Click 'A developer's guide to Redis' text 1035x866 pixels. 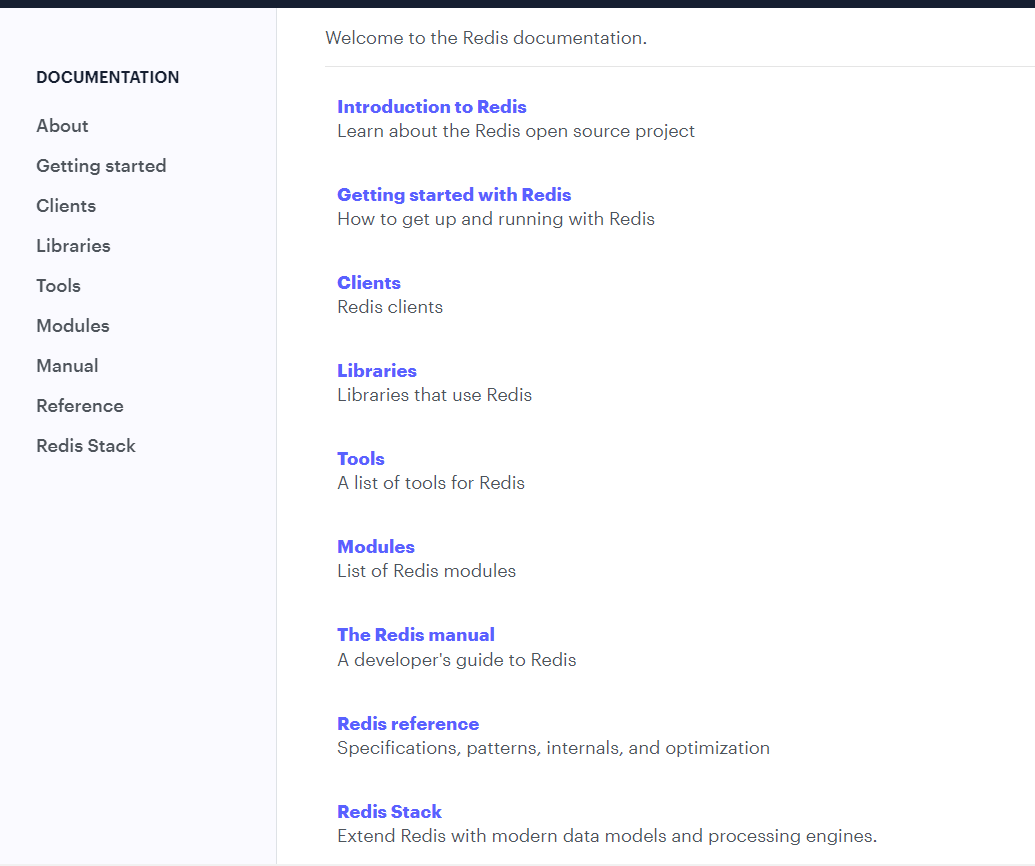[x=457, y=659]
